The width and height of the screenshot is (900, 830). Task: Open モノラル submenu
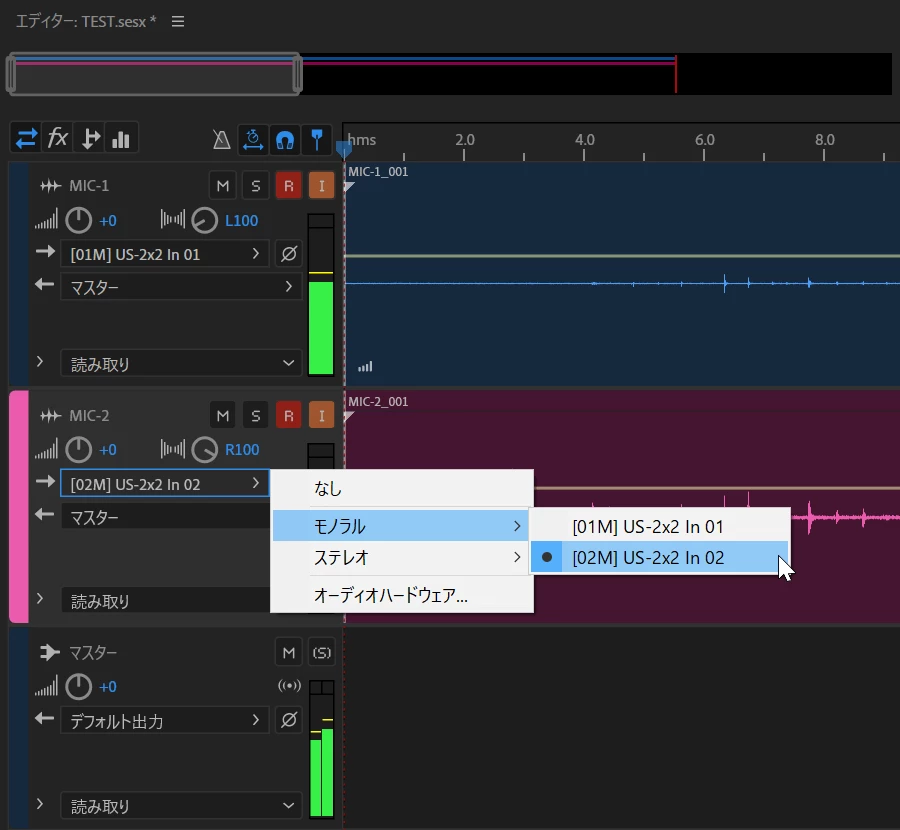click(x=401, y=526)
